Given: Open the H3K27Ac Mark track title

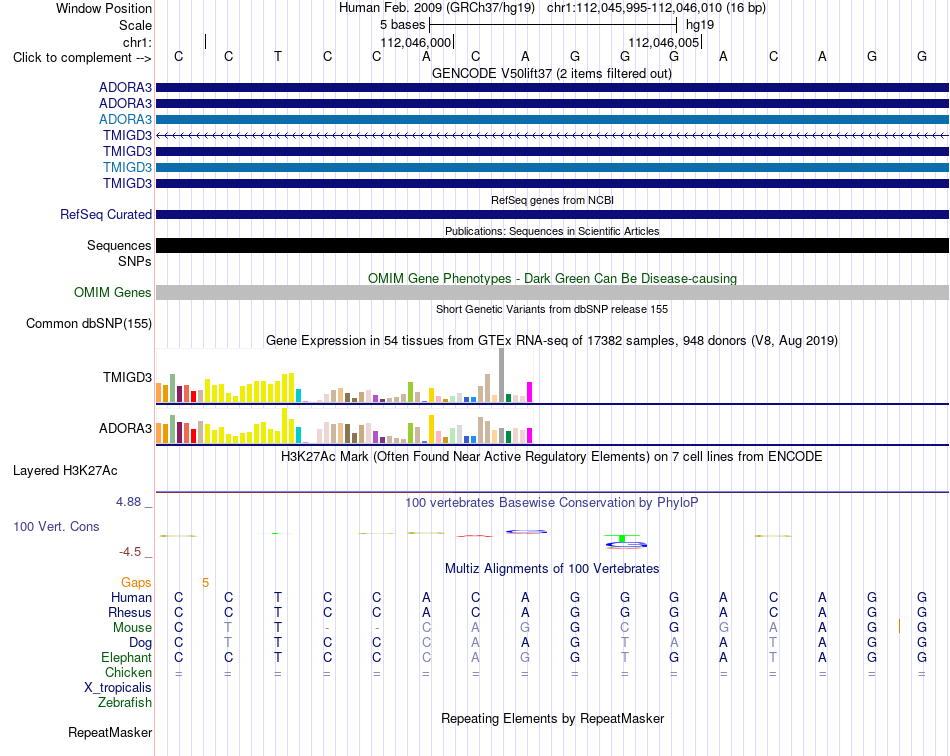Looking at the screenshot, I should [x=552, y=457].
